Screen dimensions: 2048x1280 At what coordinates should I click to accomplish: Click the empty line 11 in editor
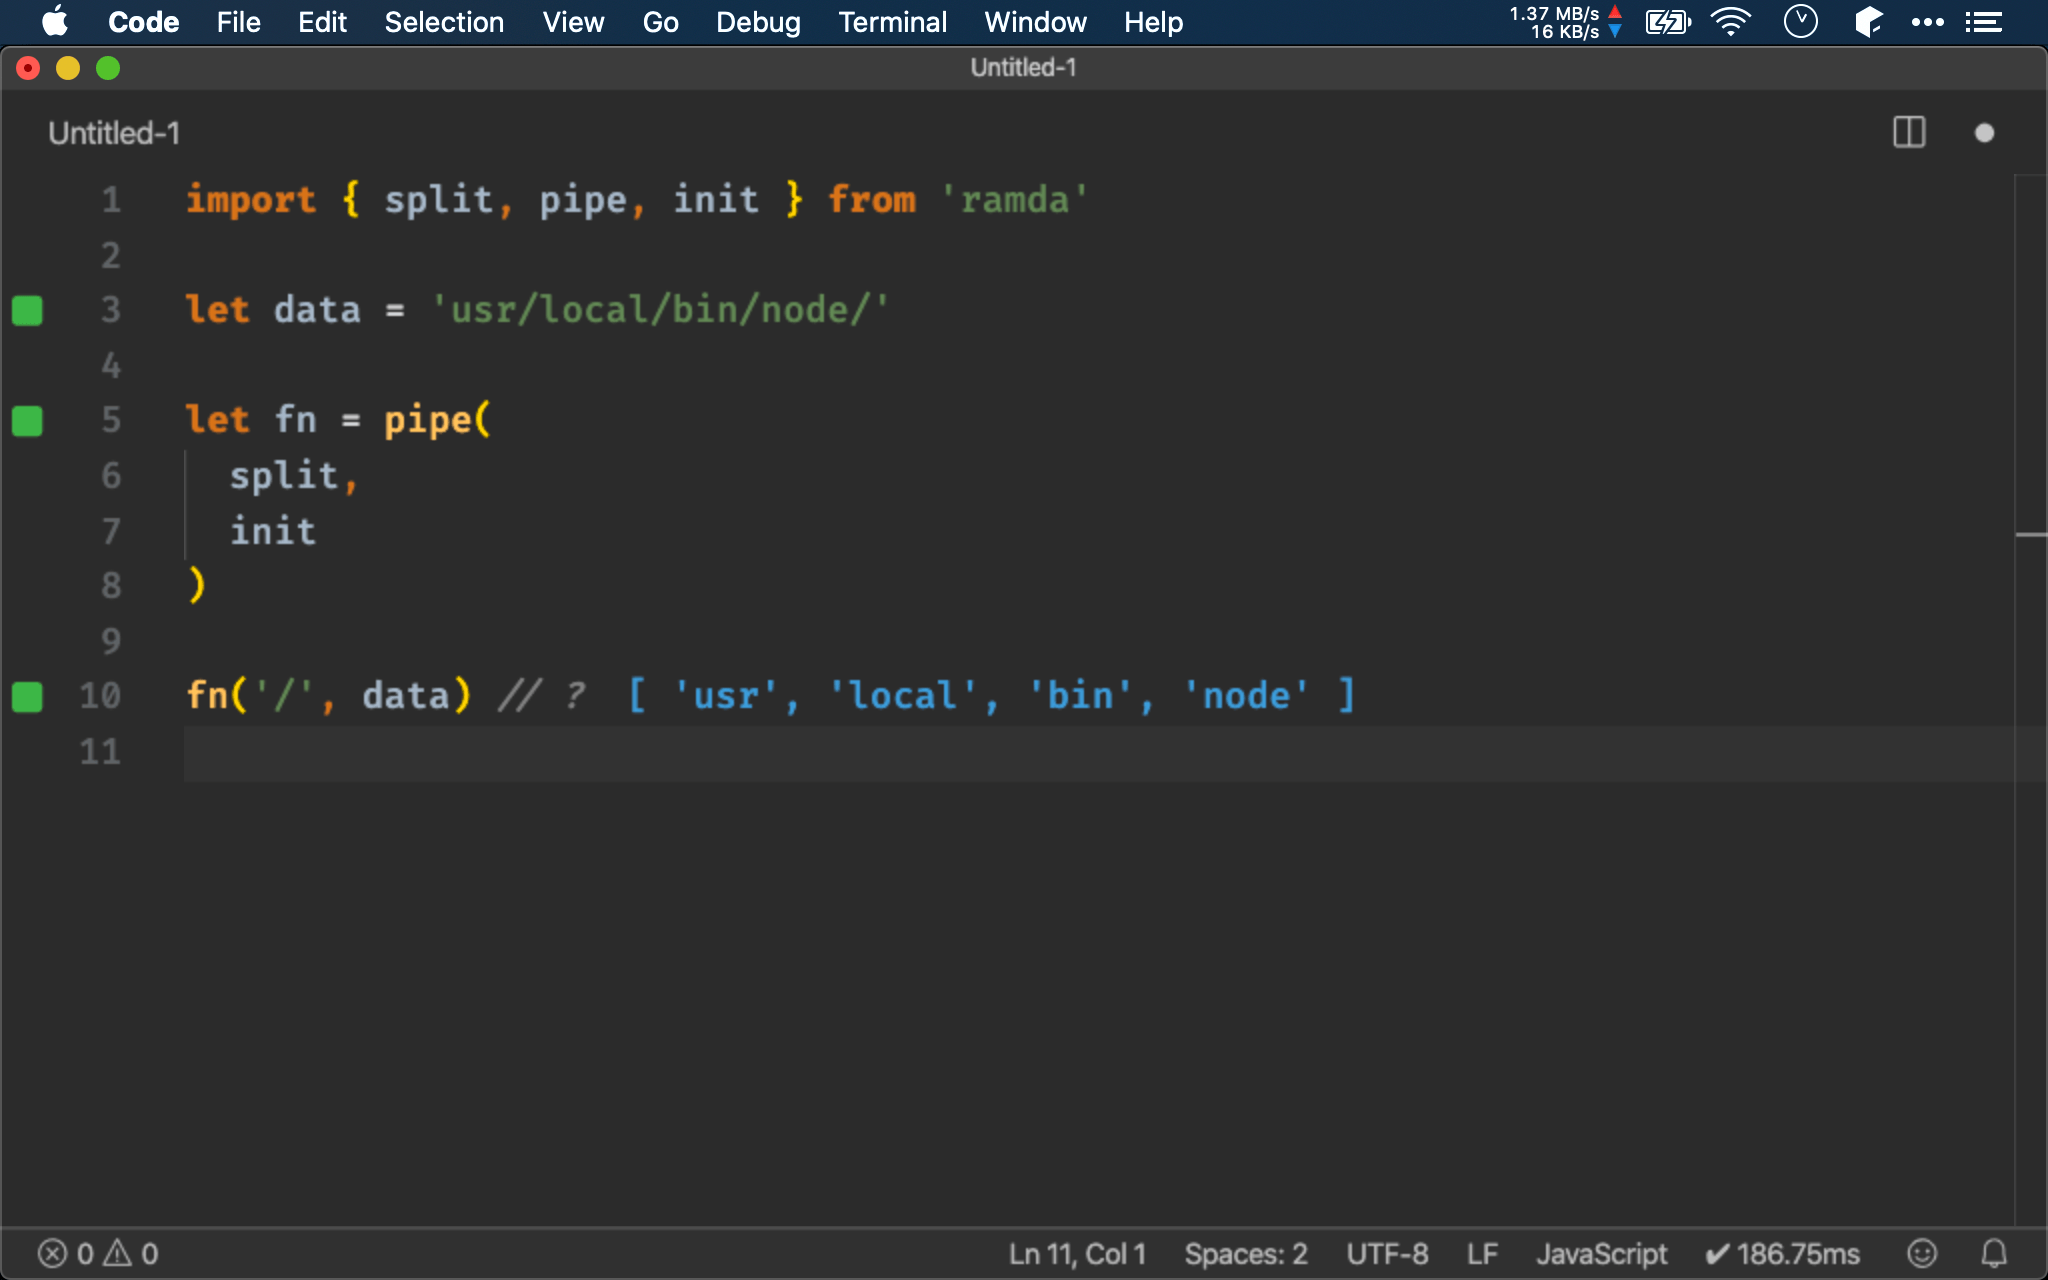tap(1098, 753)
